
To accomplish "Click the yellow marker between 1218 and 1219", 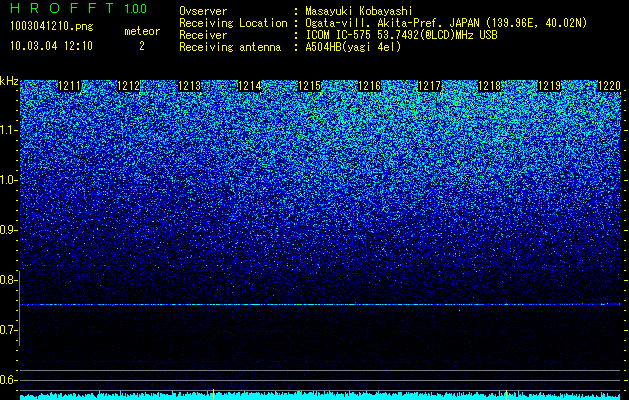I will click(506, 394).
